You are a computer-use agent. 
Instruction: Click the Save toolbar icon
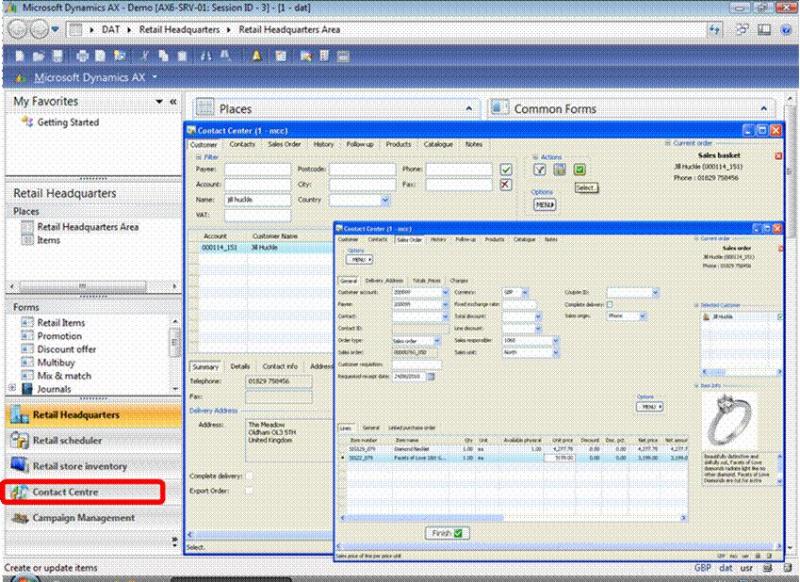tap(58, 56)
